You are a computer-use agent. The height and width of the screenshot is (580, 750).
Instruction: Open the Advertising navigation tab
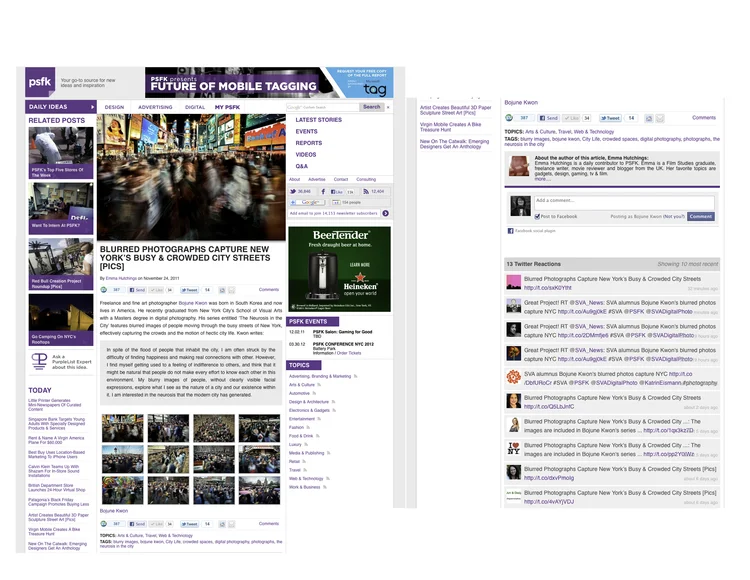click(155, 107)
